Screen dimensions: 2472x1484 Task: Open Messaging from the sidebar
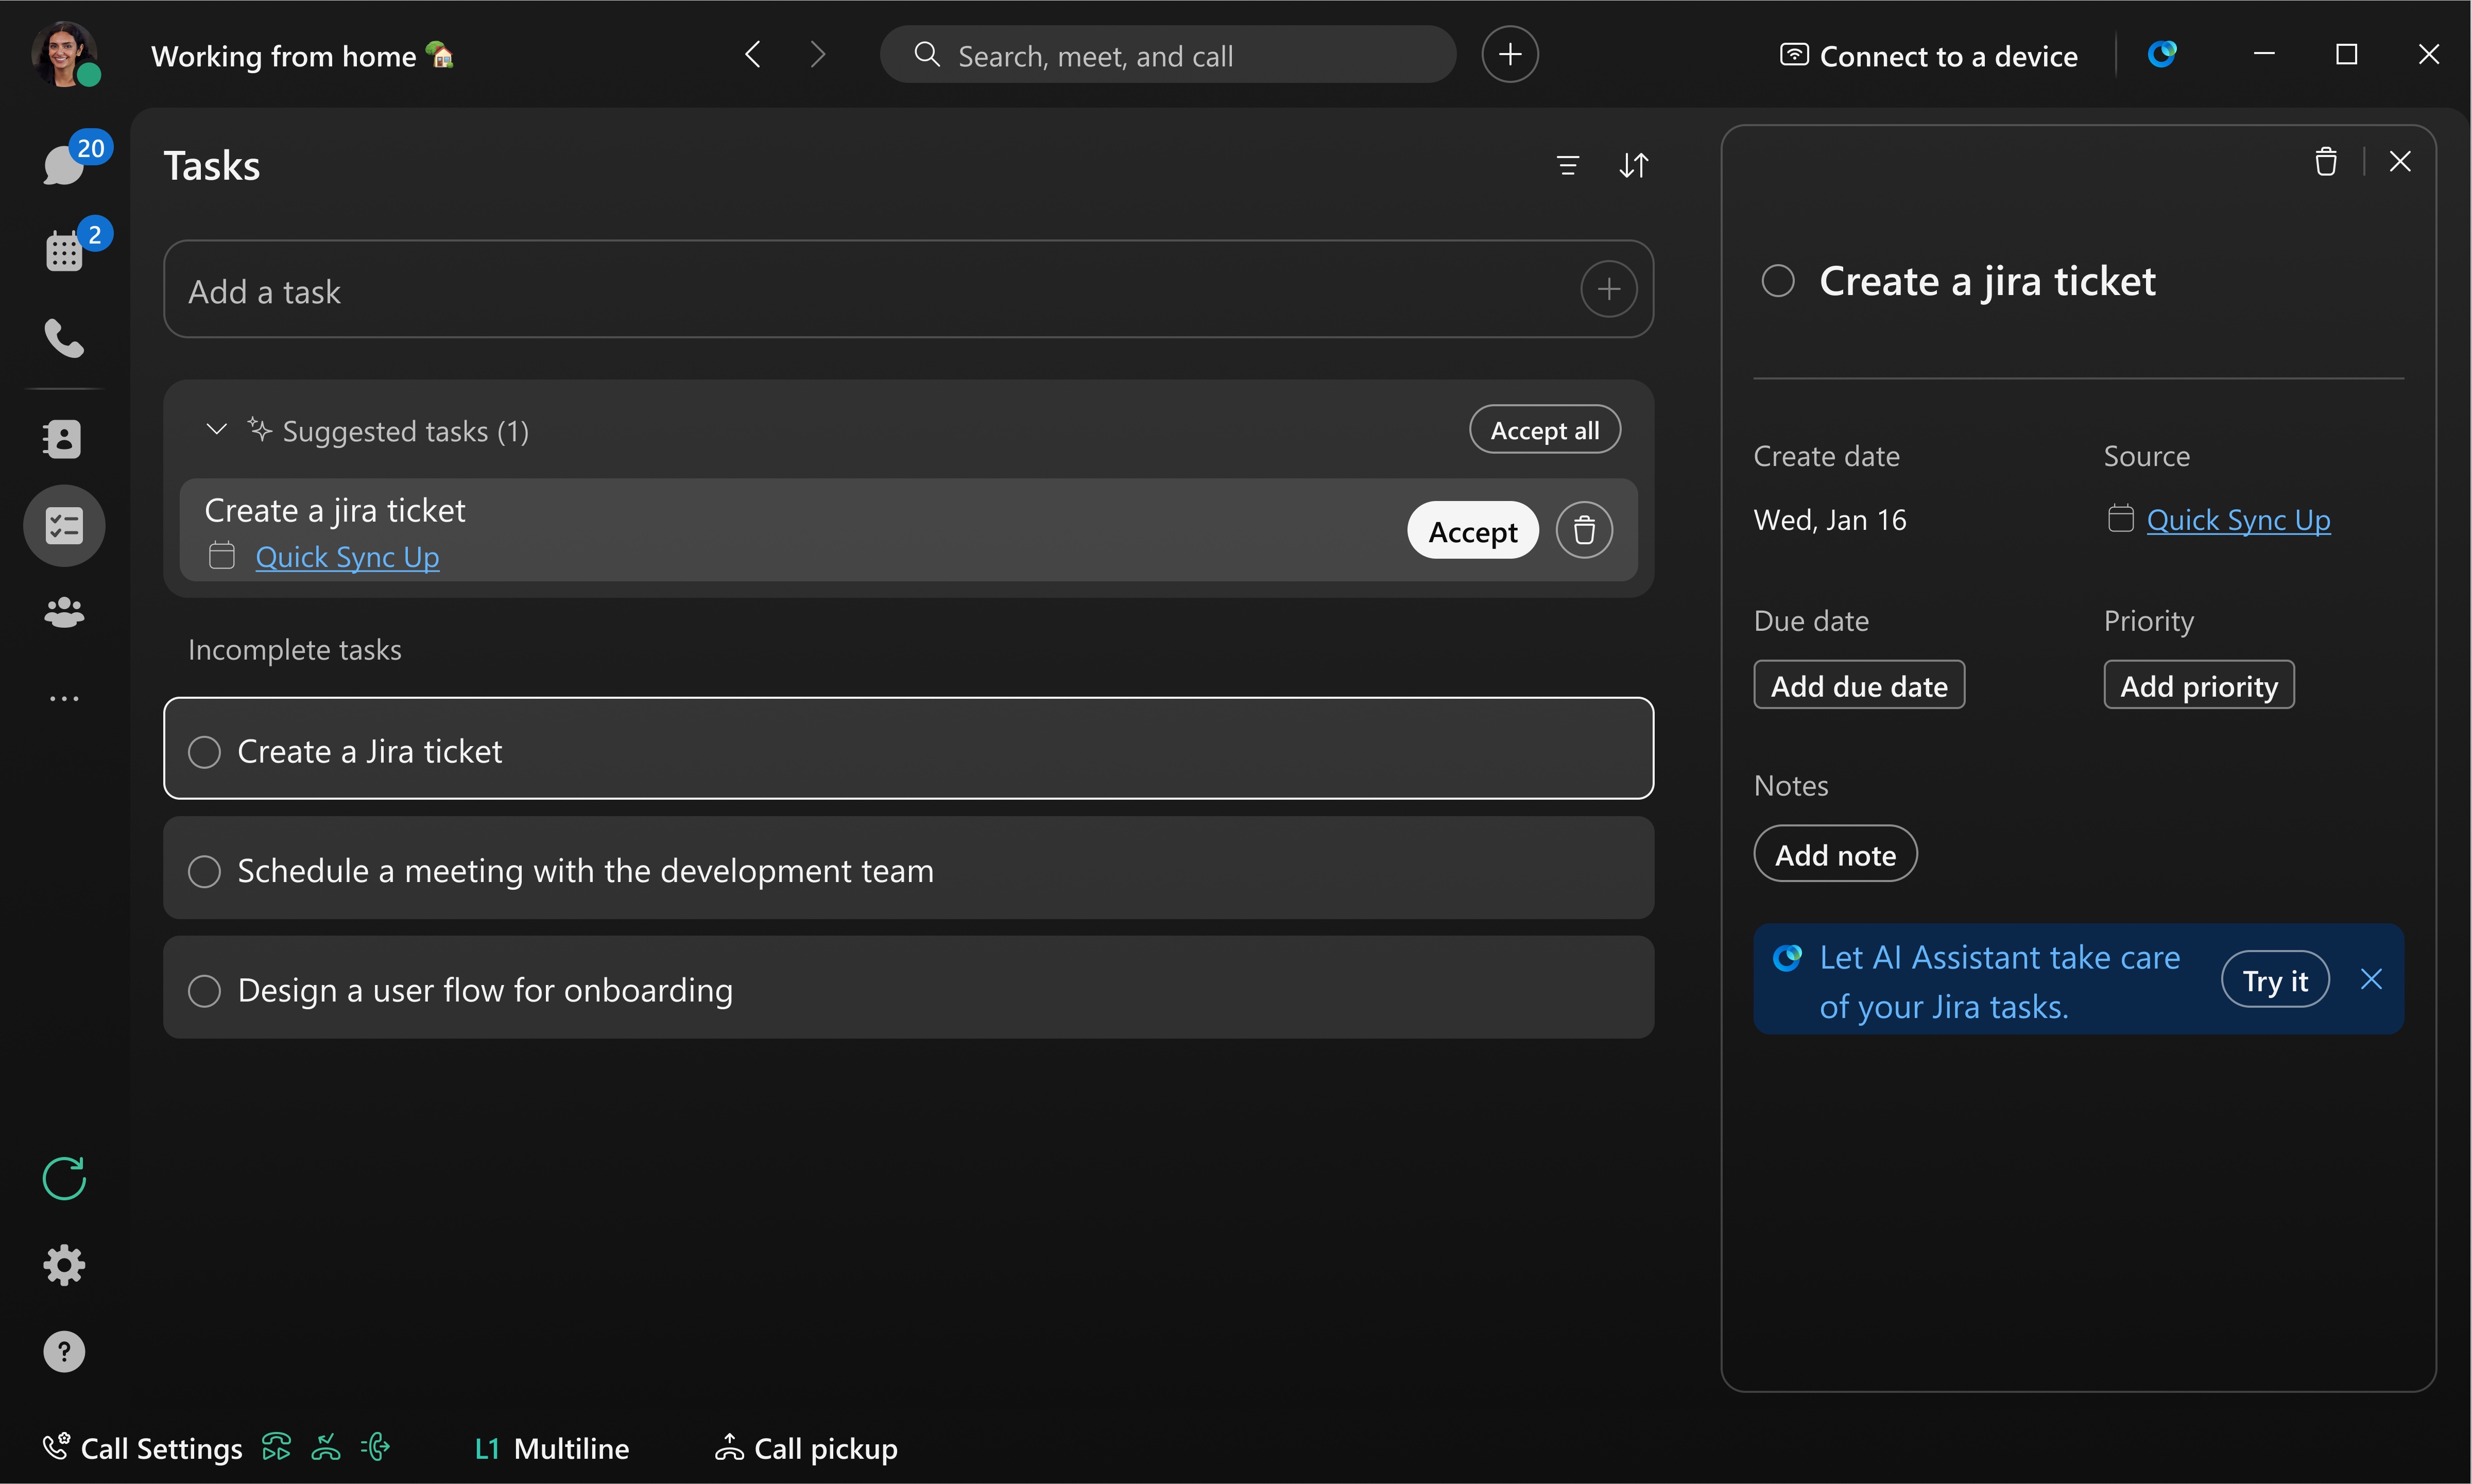[64, 163]
